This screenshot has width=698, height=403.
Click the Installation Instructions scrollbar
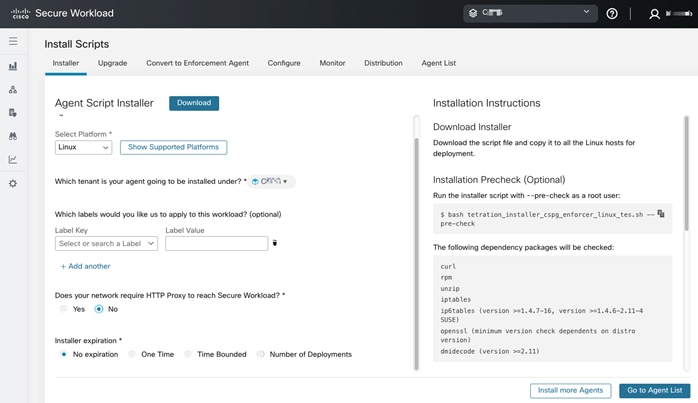click(x=687, y=174)
